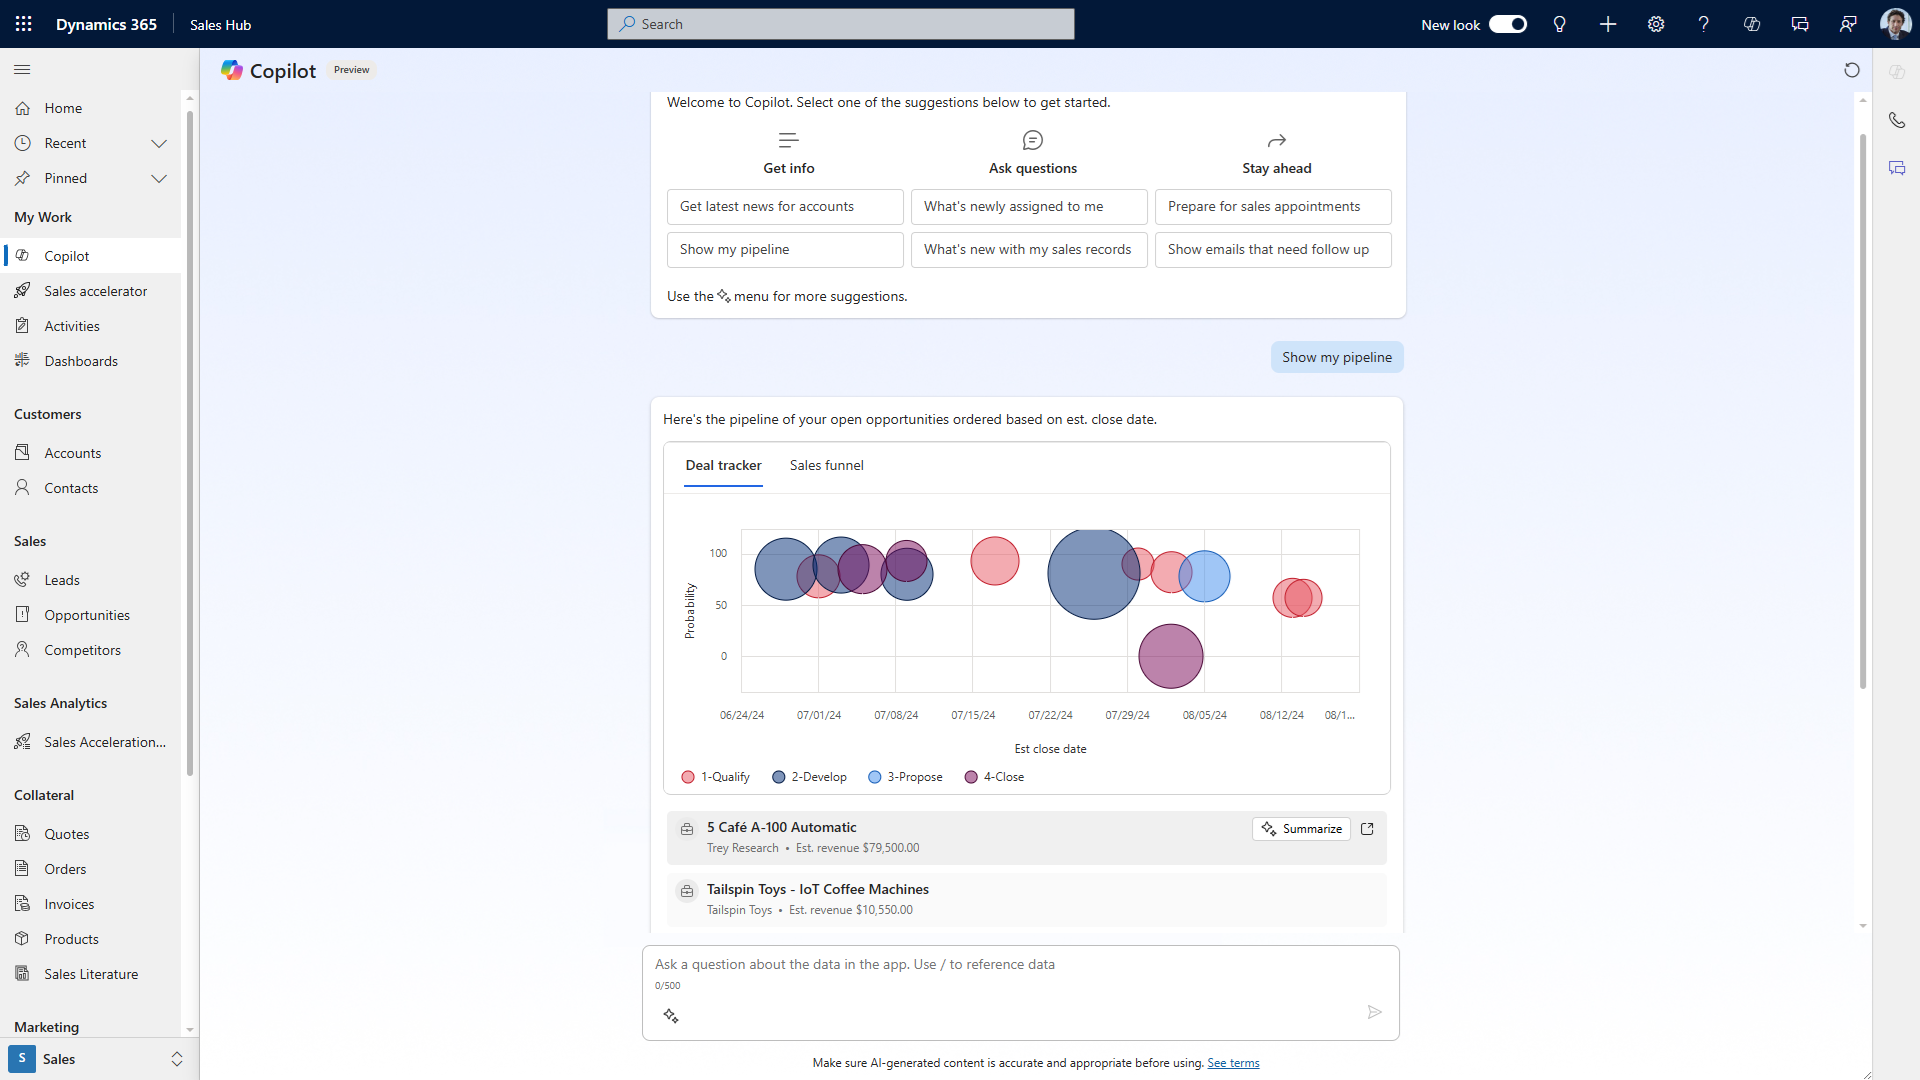
Task: Open the Dynamics 365 app launcher grid
Action: 23,24
